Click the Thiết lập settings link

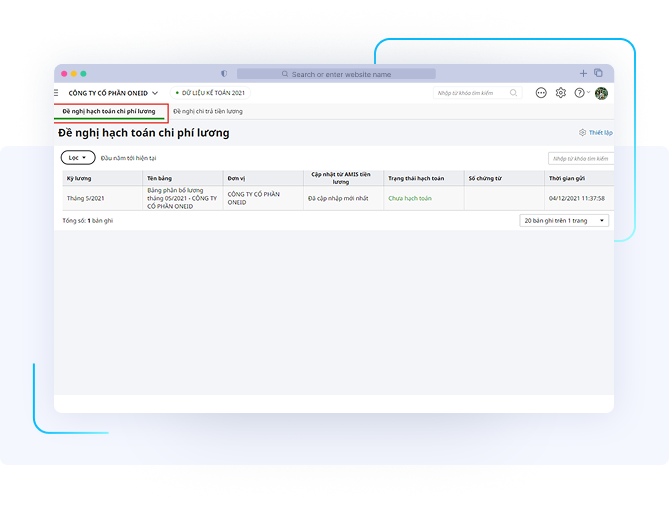click(596, 132)
